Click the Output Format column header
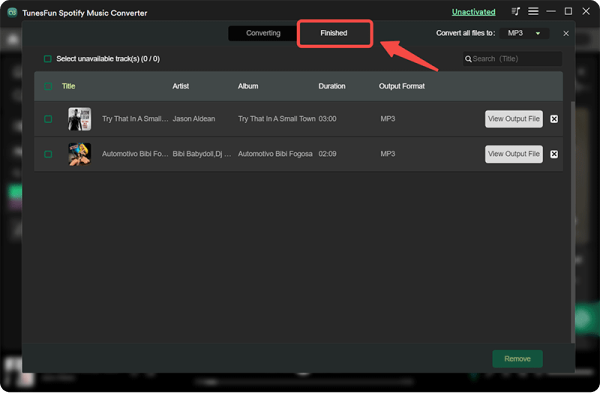This screenshot has width=600, height=393. (402, 86)
